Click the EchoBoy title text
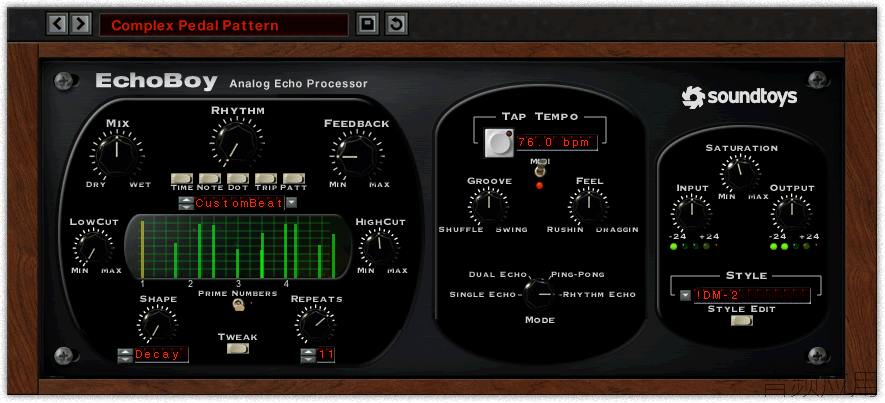This screenshot has width=885, height=403. coord(156,81)
